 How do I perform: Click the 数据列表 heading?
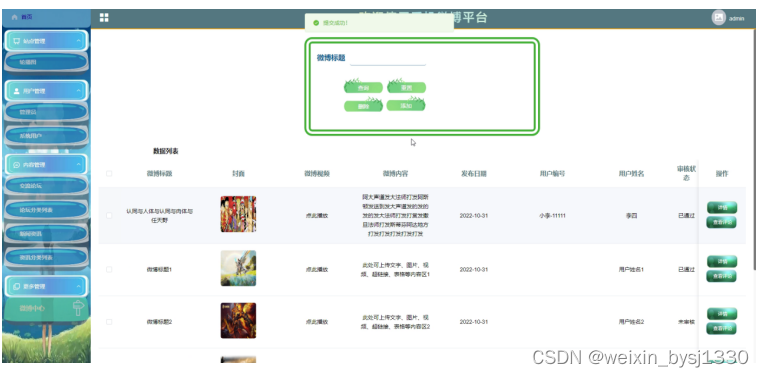coord(166,151)
